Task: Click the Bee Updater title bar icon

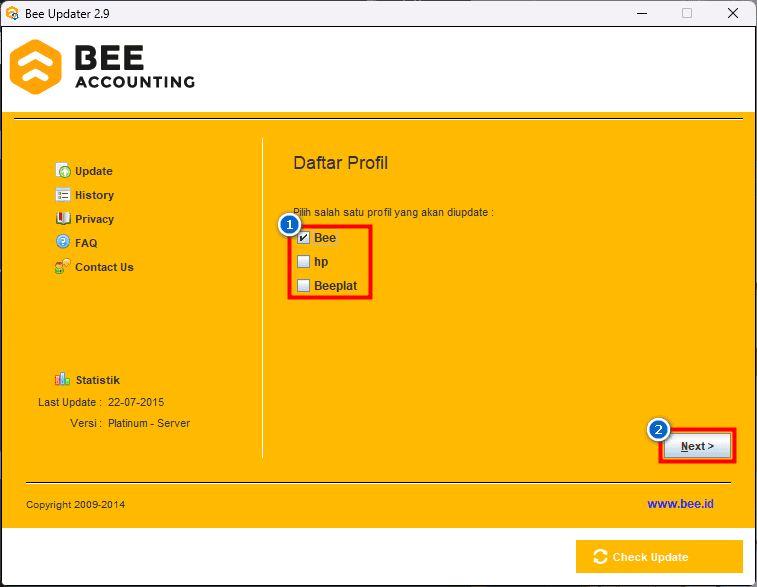Action: 12,13
